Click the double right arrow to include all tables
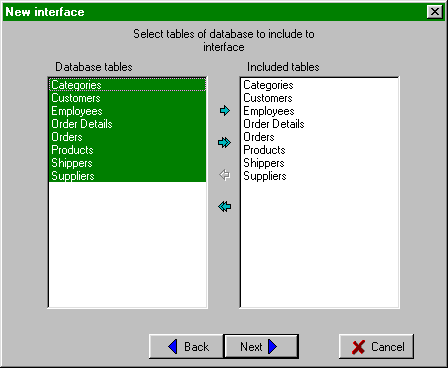 pos(225,143)
